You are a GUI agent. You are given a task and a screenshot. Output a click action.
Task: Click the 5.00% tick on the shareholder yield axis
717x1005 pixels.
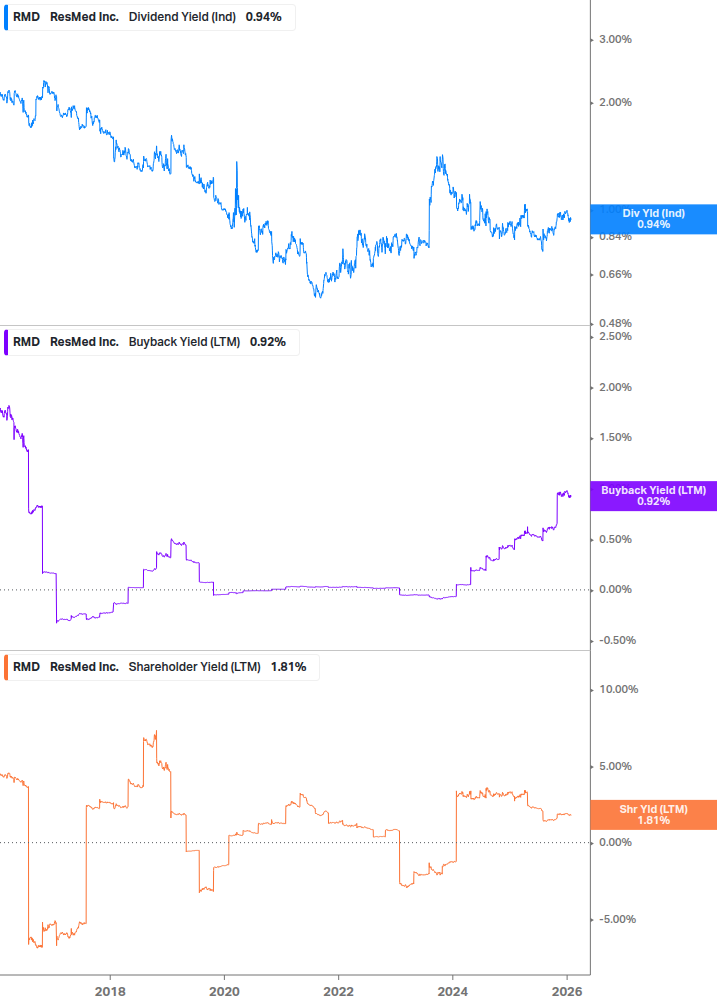[x=615, y=766]
